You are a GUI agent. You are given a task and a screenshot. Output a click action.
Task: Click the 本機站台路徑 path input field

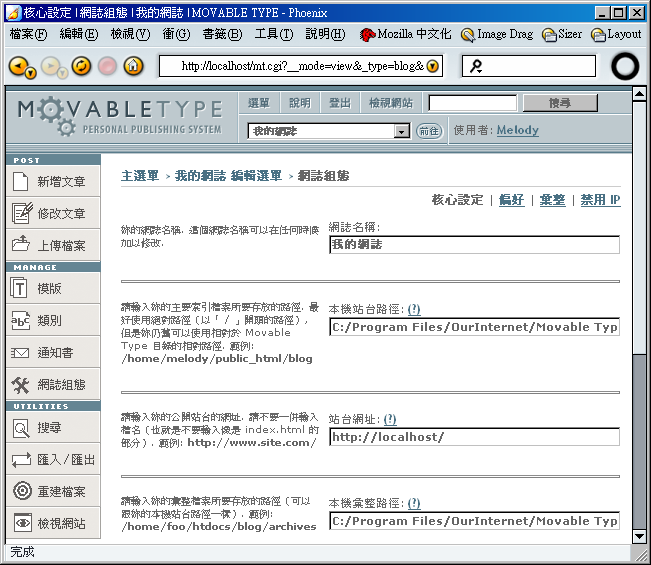pyautogui.click(x=474, y=327)
